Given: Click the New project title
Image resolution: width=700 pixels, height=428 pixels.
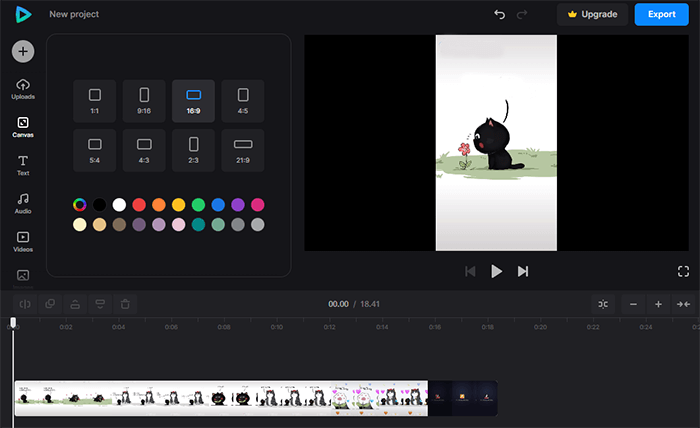Looking at the screenshot, I should point(74,14).
